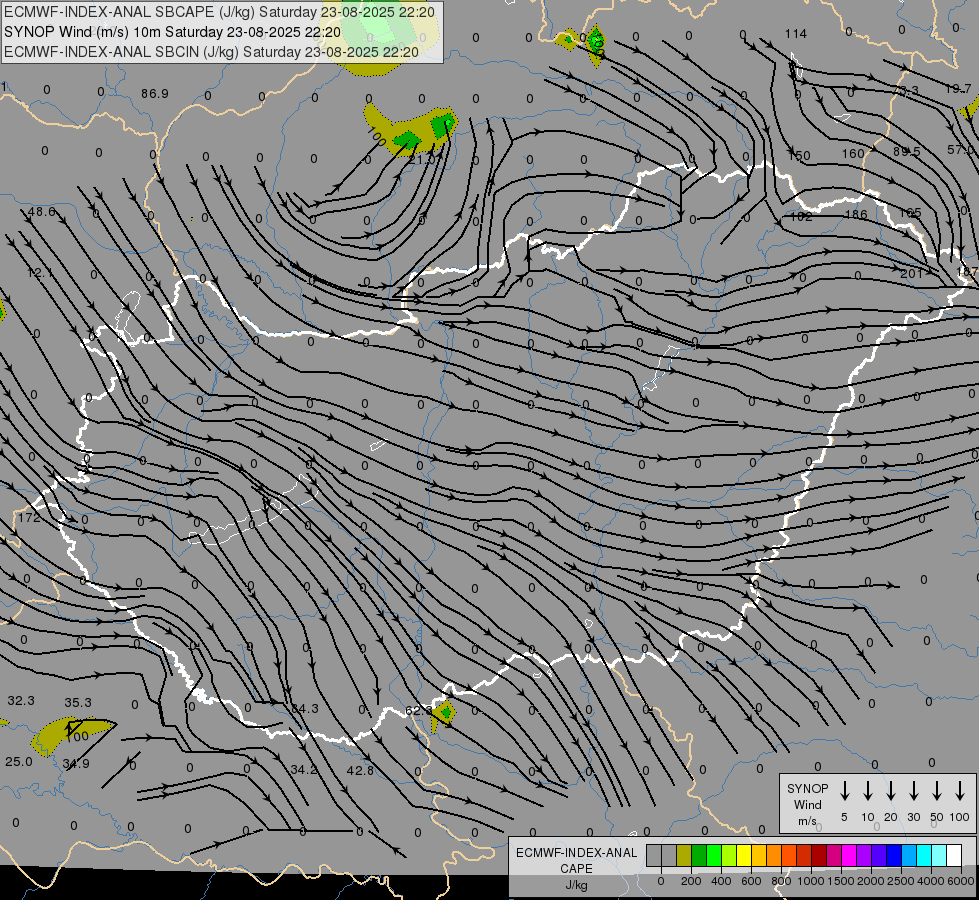This screenshot has height=900, width=979.
Task: Click the 30 m/s label in the wind legend
Action: (913, 817)
